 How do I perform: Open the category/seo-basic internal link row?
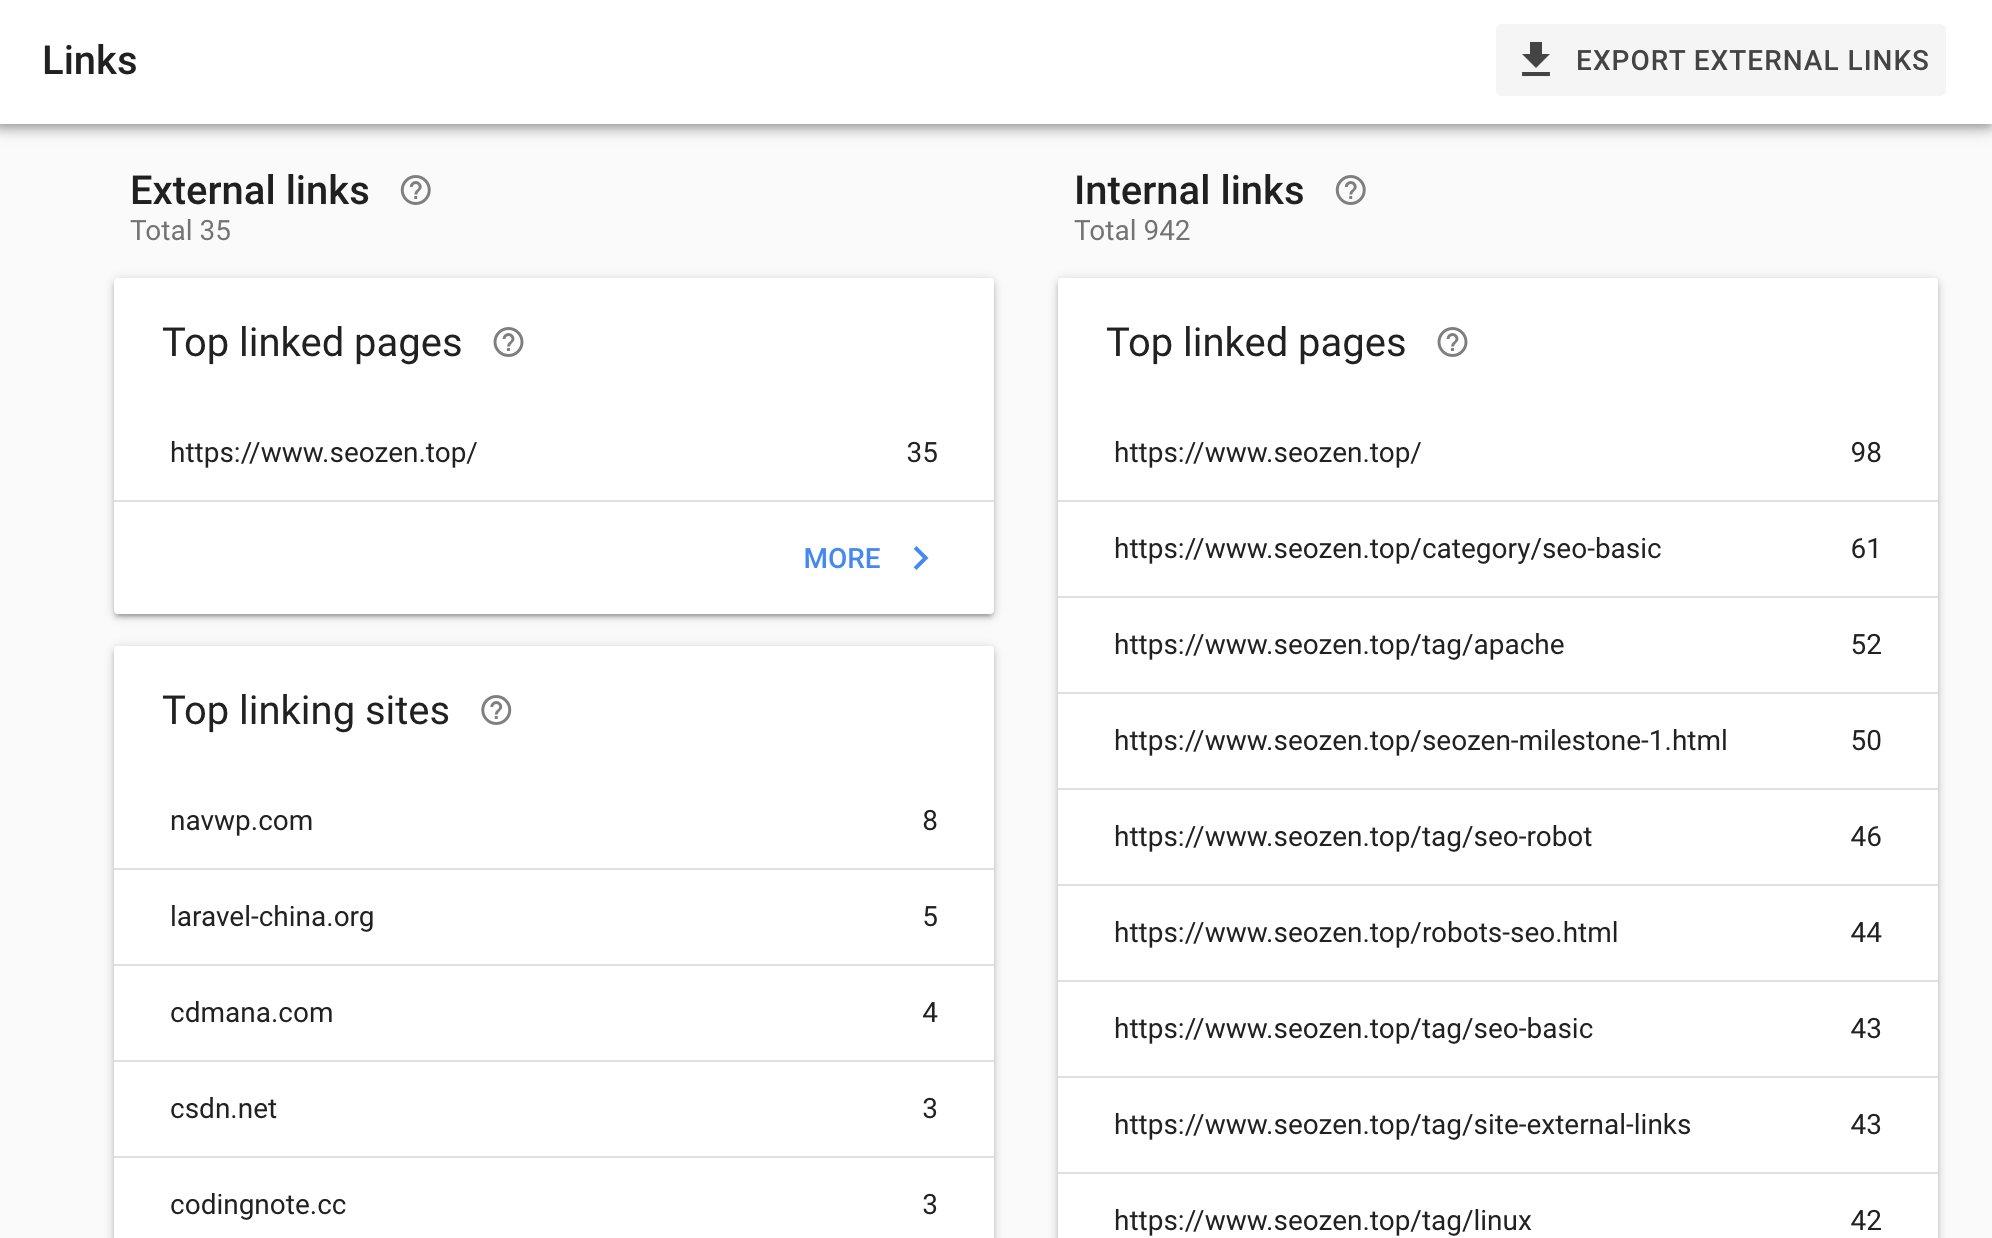1498,549
